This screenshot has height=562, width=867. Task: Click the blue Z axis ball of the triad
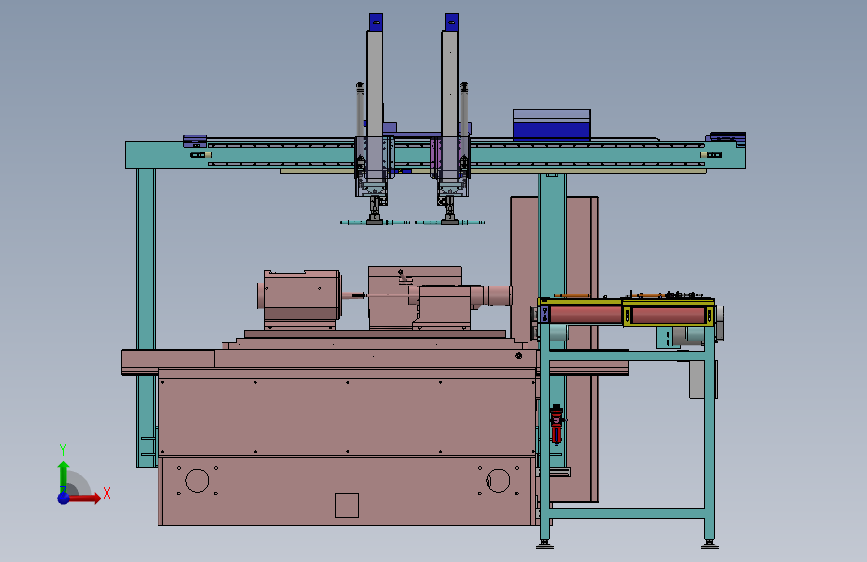click(x=64, y=498)
